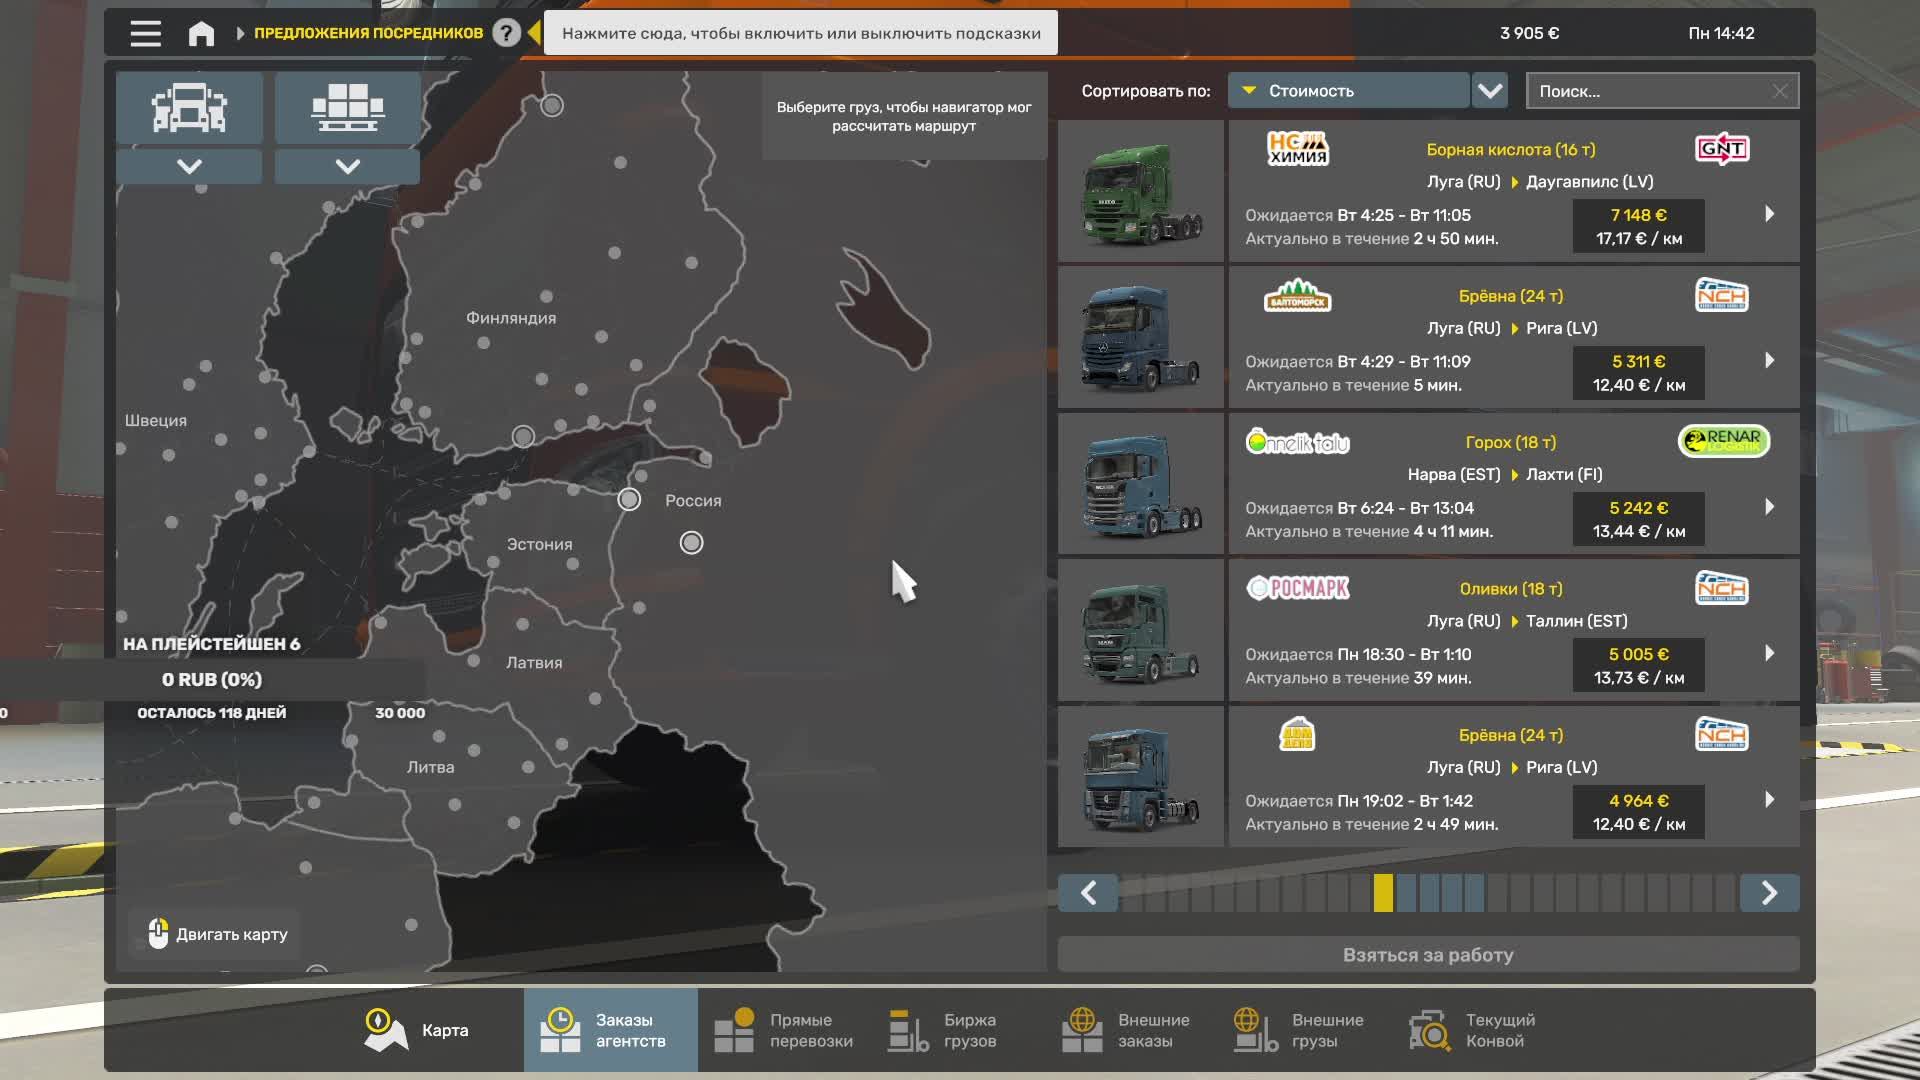Viewport: 1920px width, 1080px height.
Task: Expand the chevron below cargo filter
Action: click(347, 166)
